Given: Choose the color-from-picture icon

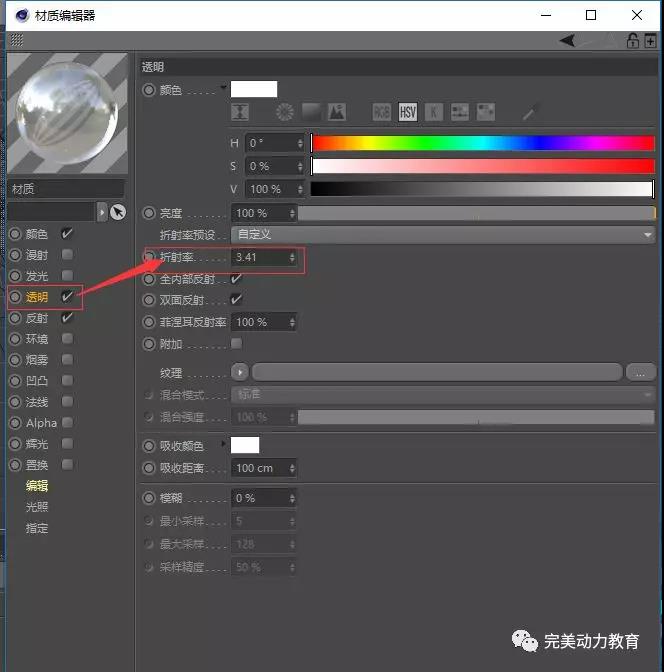Looking at the screenshot, I should [336, 112].
